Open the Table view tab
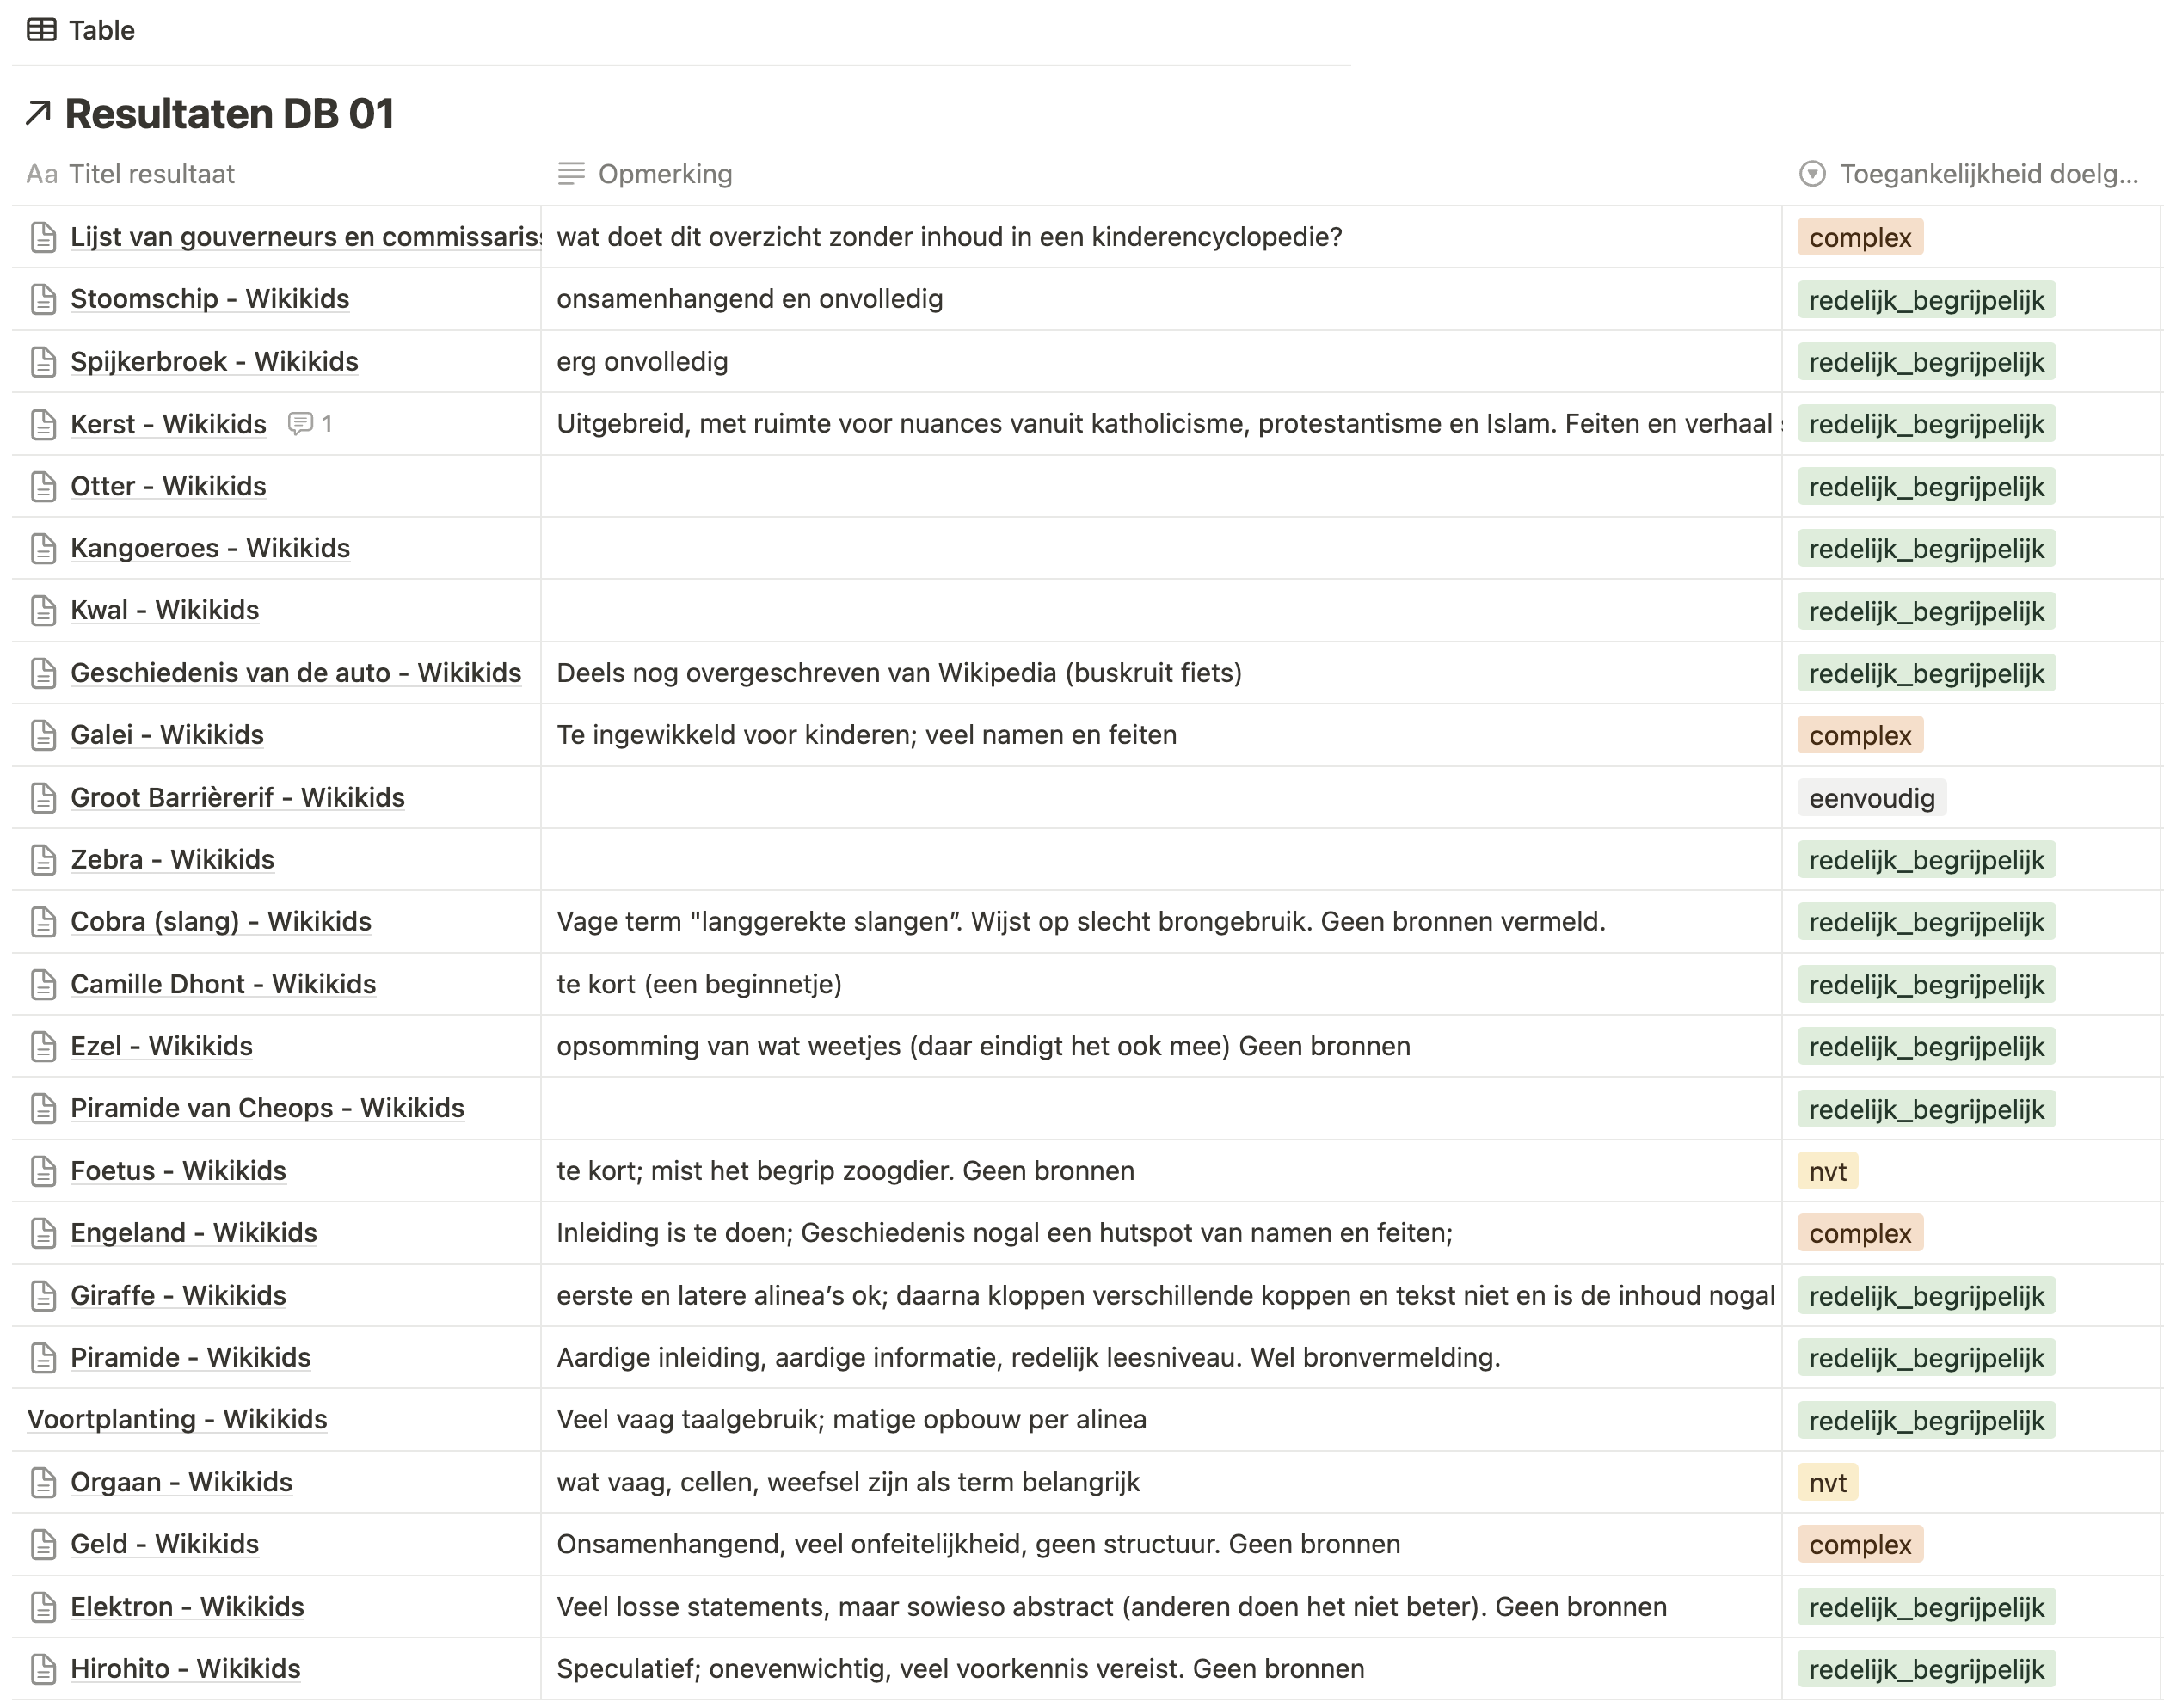 tap(101, 30)
